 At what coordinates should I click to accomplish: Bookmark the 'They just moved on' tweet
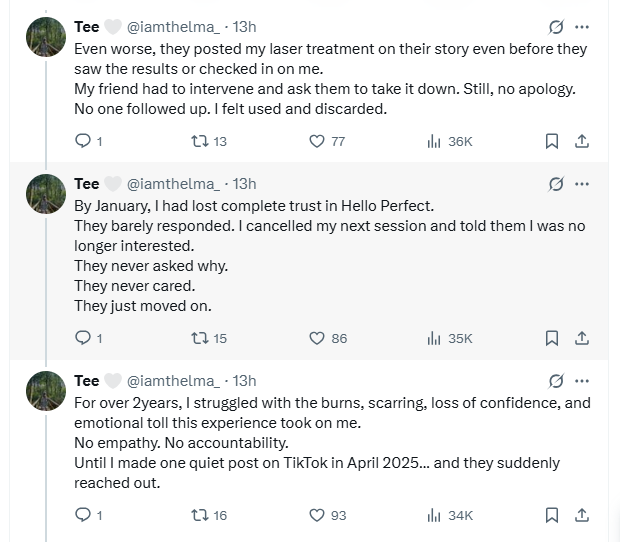coord(552,338)
